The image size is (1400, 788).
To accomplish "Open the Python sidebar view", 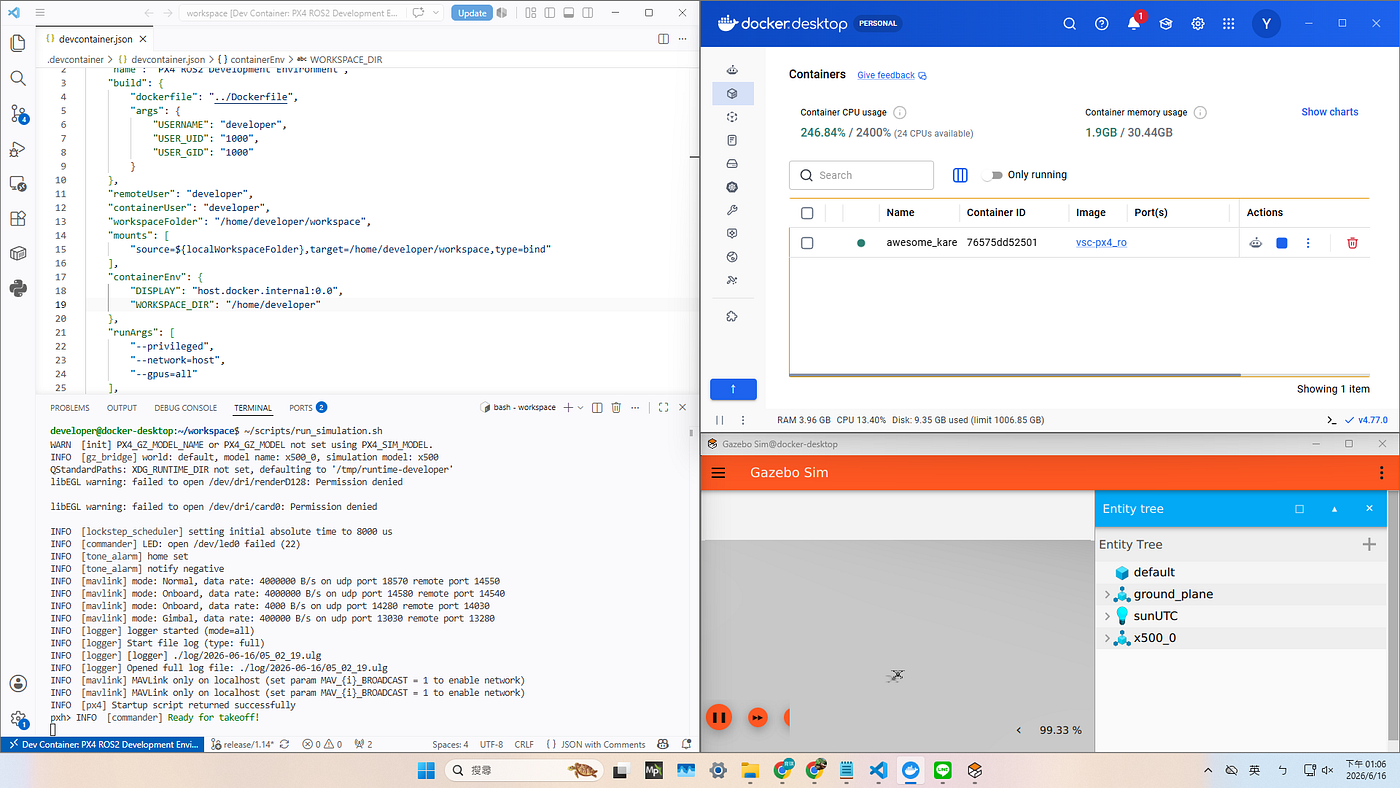I will pos(17,289).
